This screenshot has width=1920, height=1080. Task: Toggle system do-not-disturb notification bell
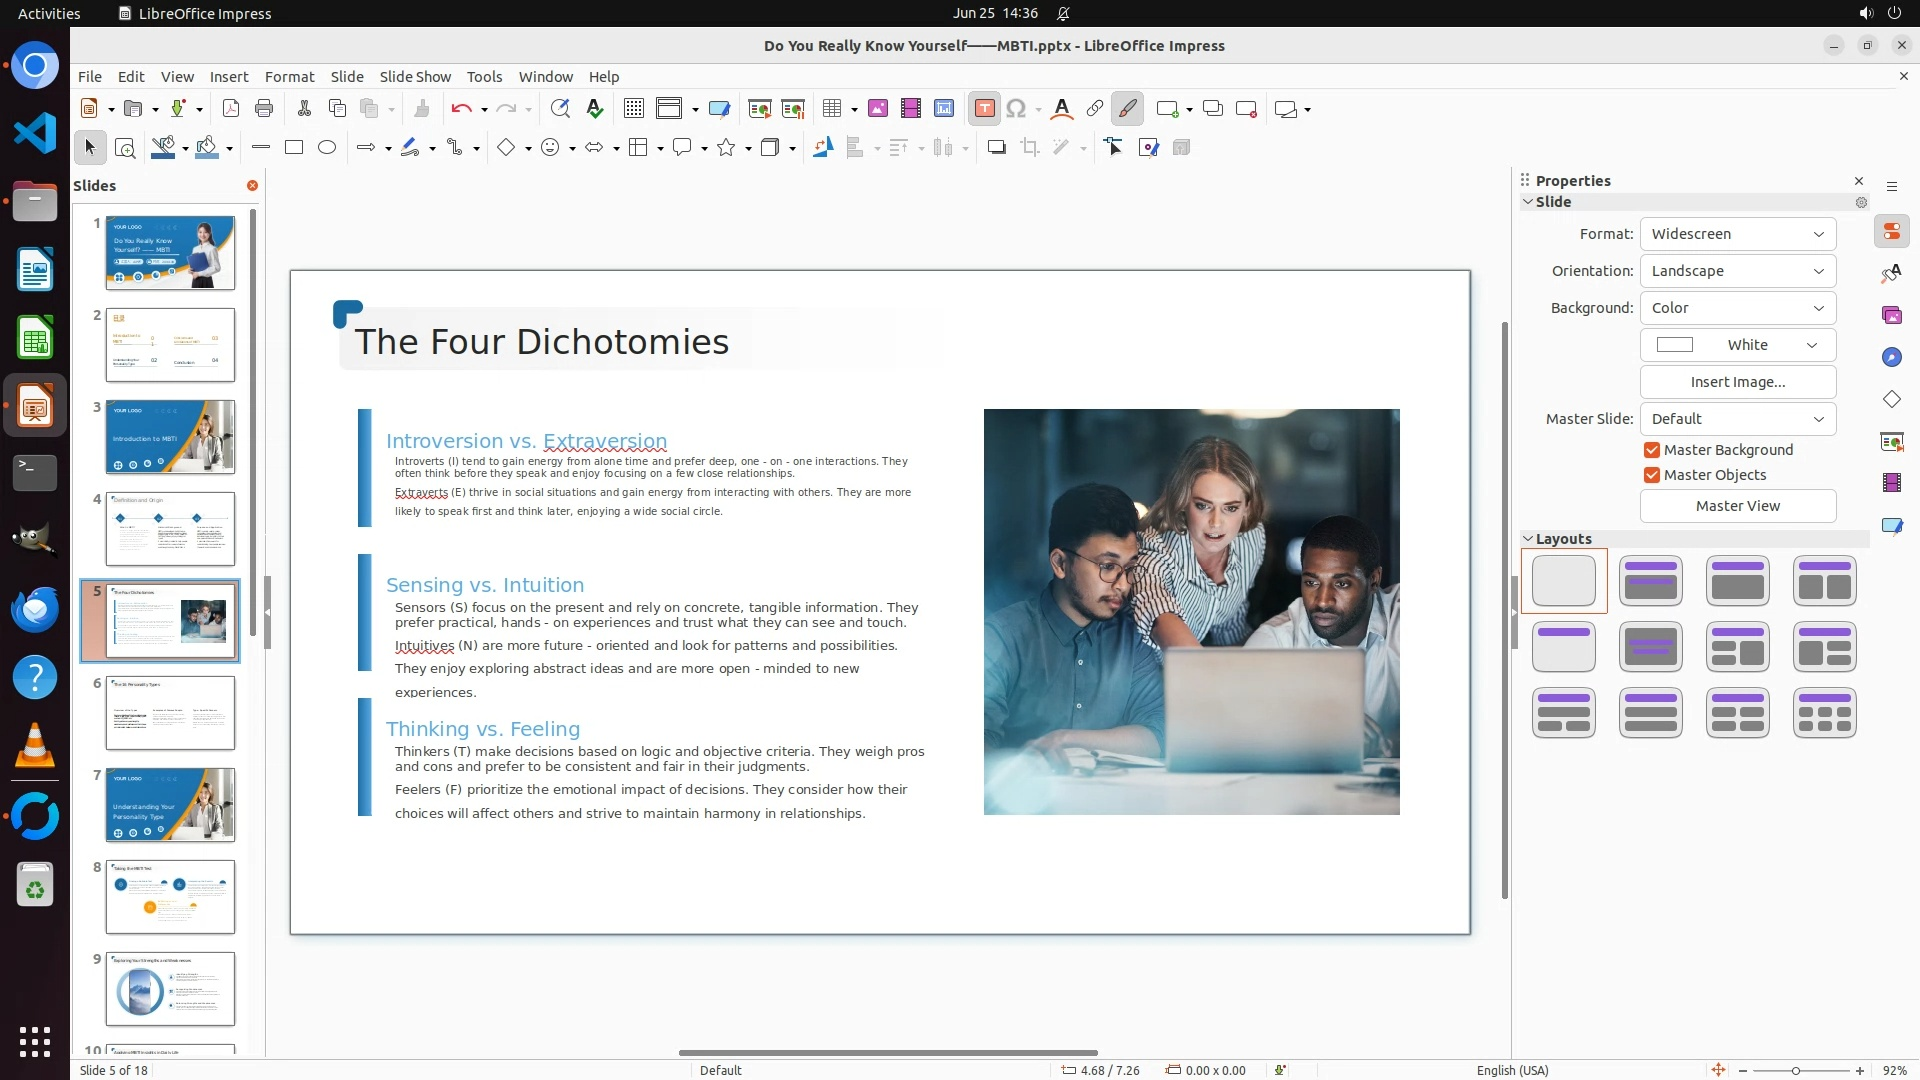tap(1063, 14)
